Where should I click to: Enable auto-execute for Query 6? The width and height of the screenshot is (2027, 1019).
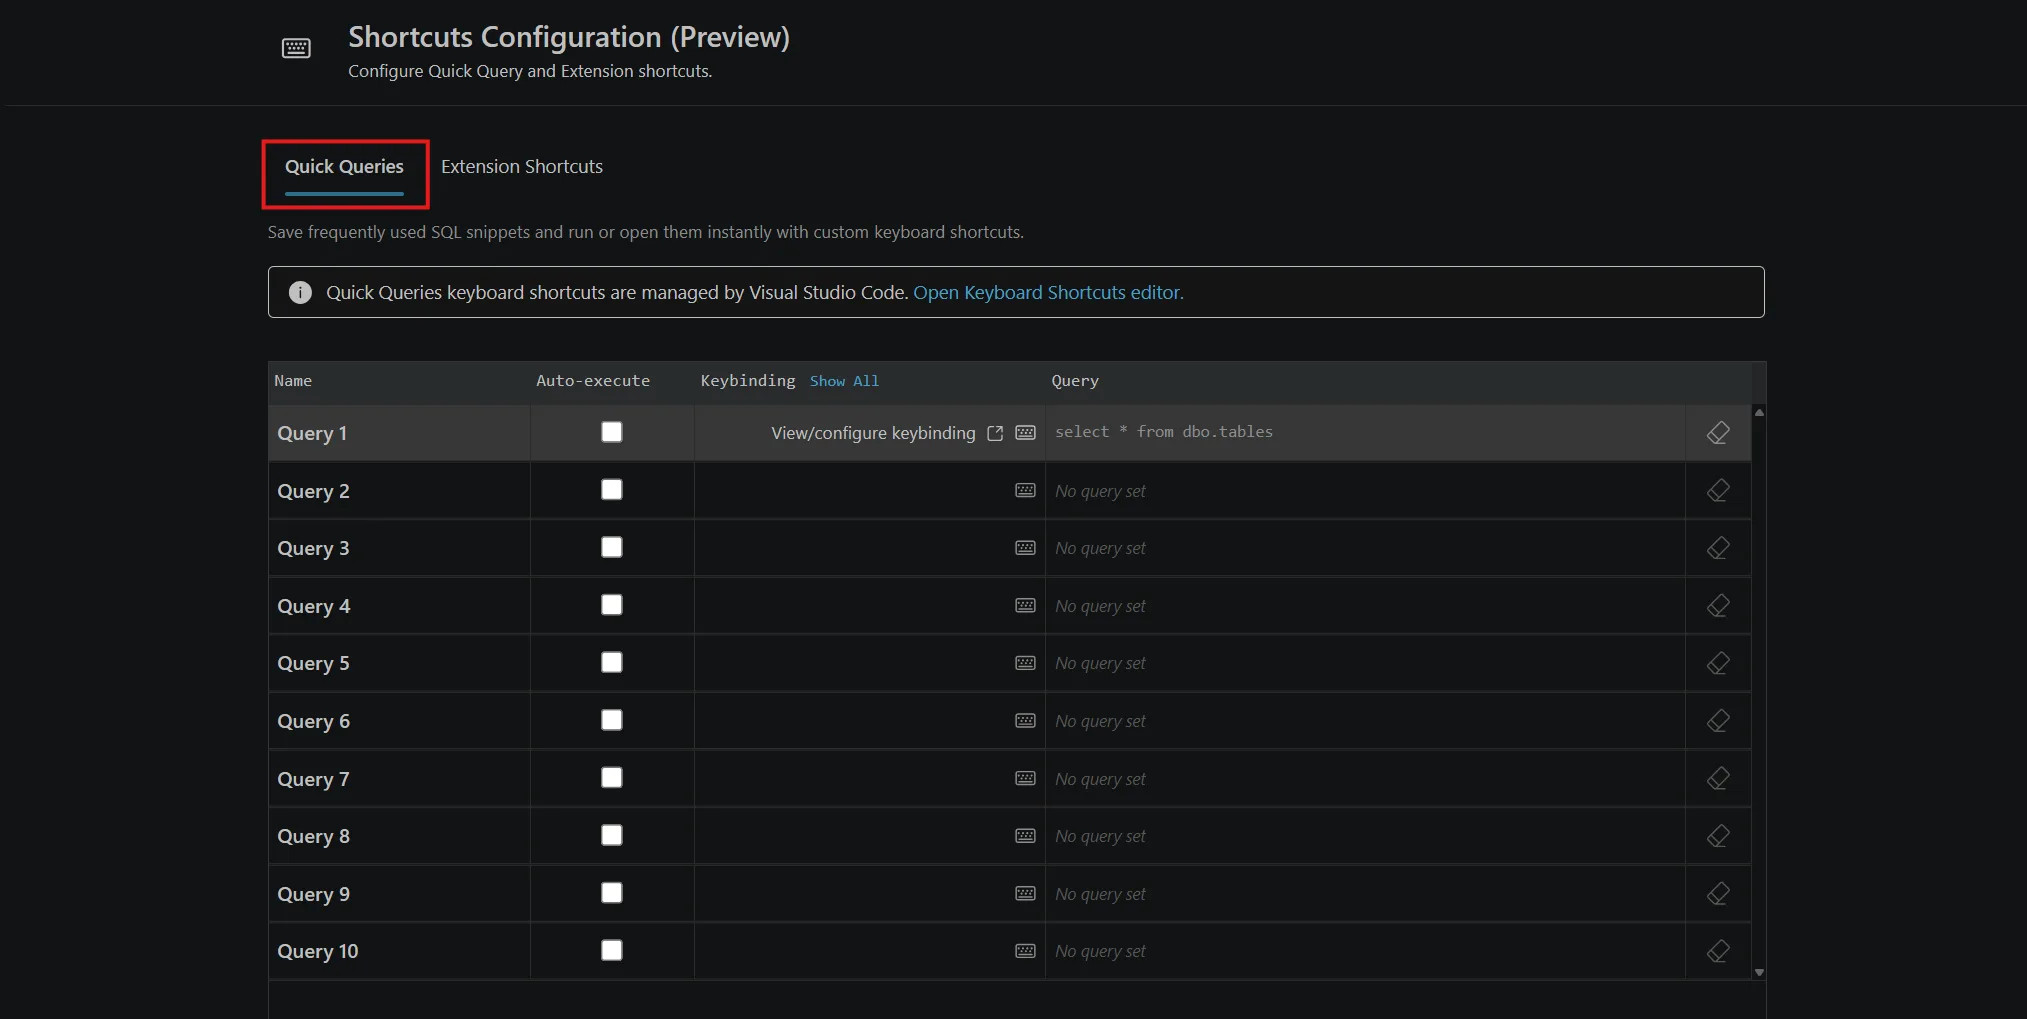click(x=612, y=720)
